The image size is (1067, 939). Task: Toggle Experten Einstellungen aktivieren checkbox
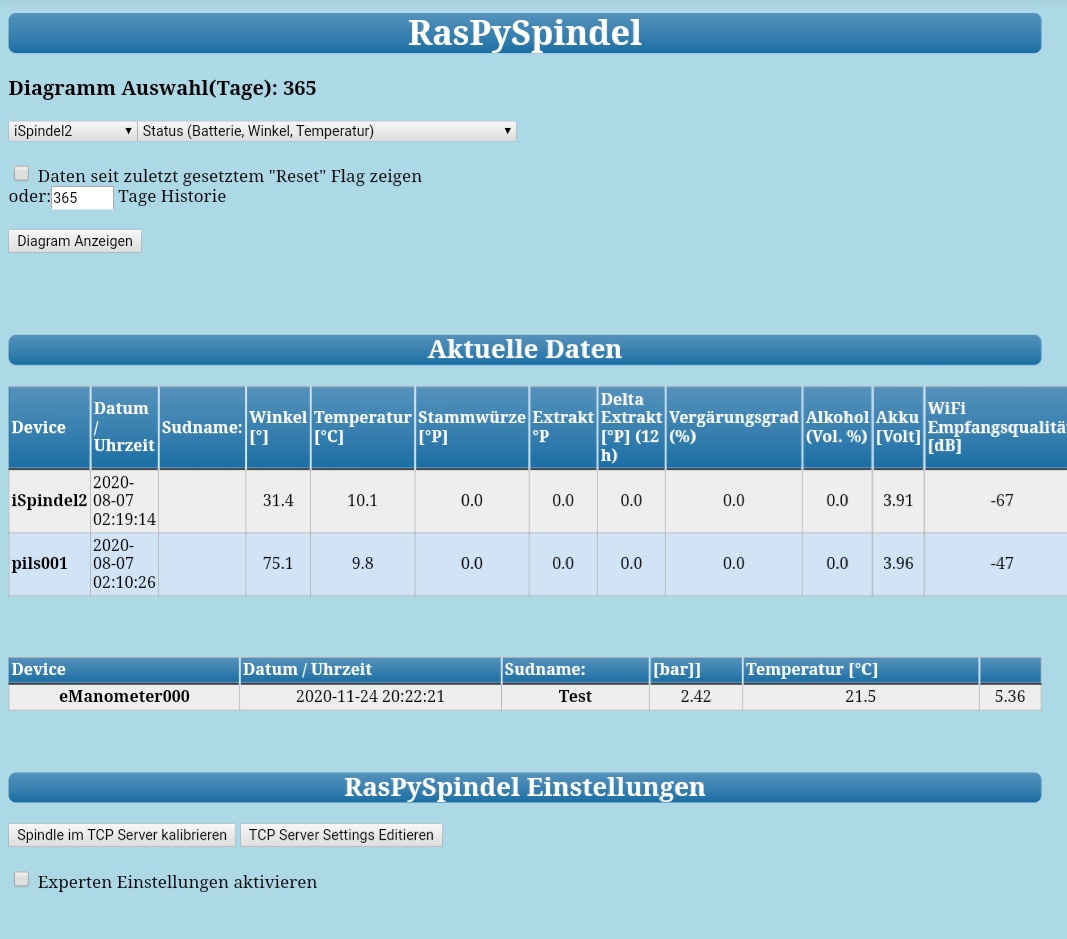click(x=21, y=880)
